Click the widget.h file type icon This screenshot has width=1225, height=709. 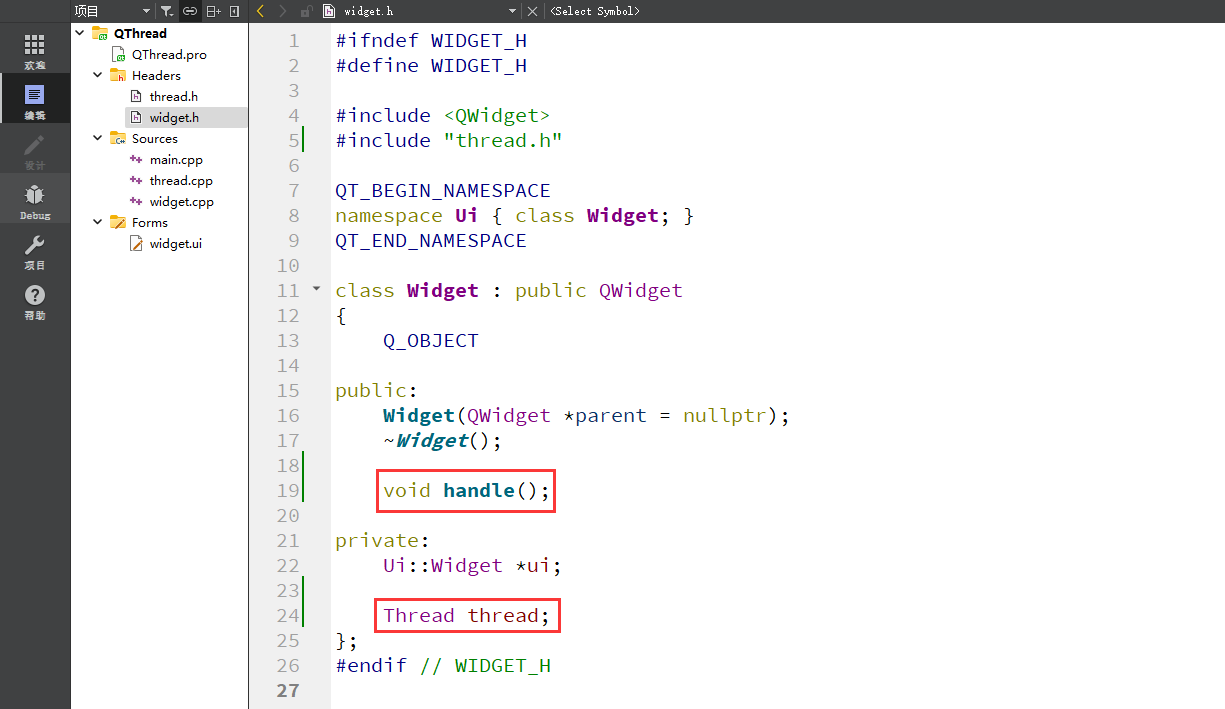pos(328,11)
